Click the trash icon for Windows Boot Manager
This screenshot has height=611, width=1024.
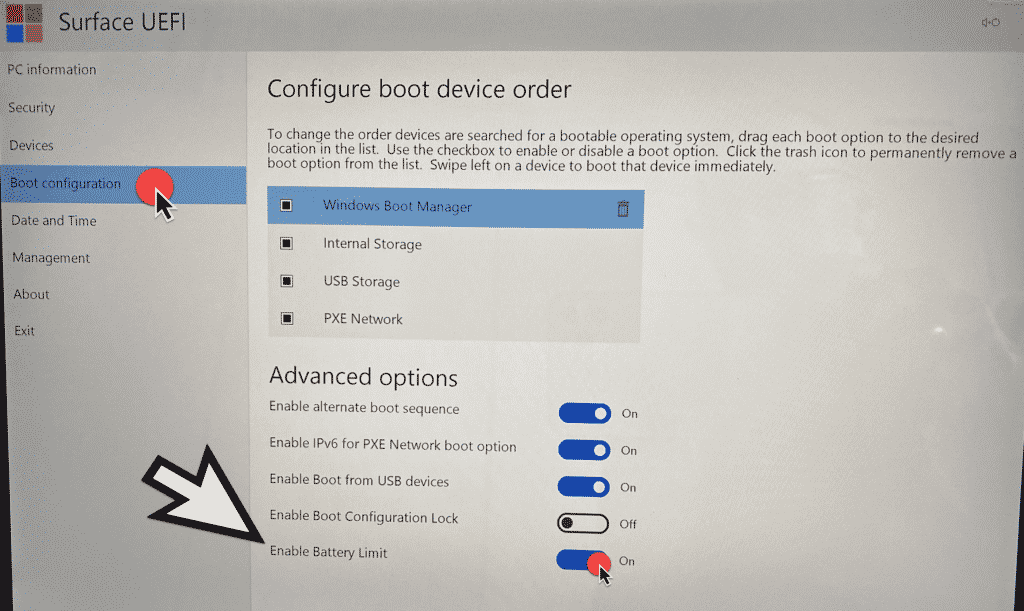[623, 208]
